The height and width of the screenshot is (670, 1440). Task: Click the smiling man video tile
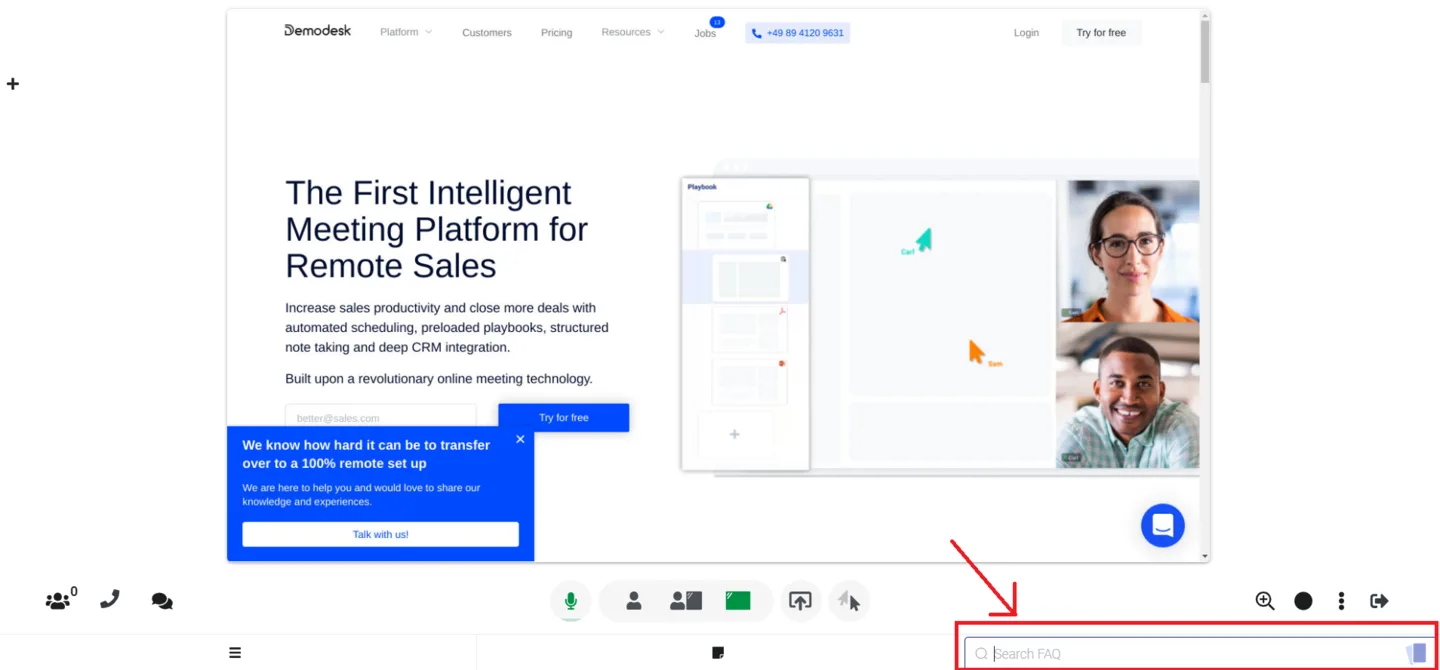tap(1128, 395)
